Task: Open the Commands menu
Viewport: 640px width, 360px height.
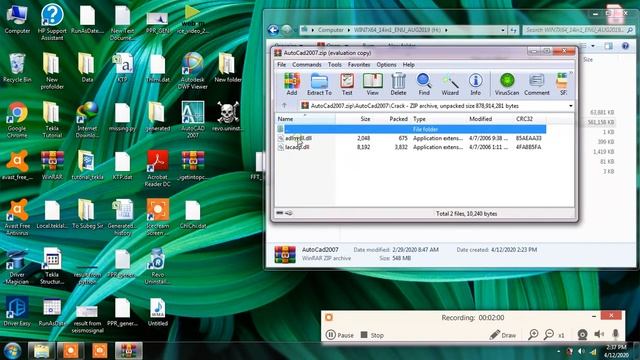Action: click(307, 64)
